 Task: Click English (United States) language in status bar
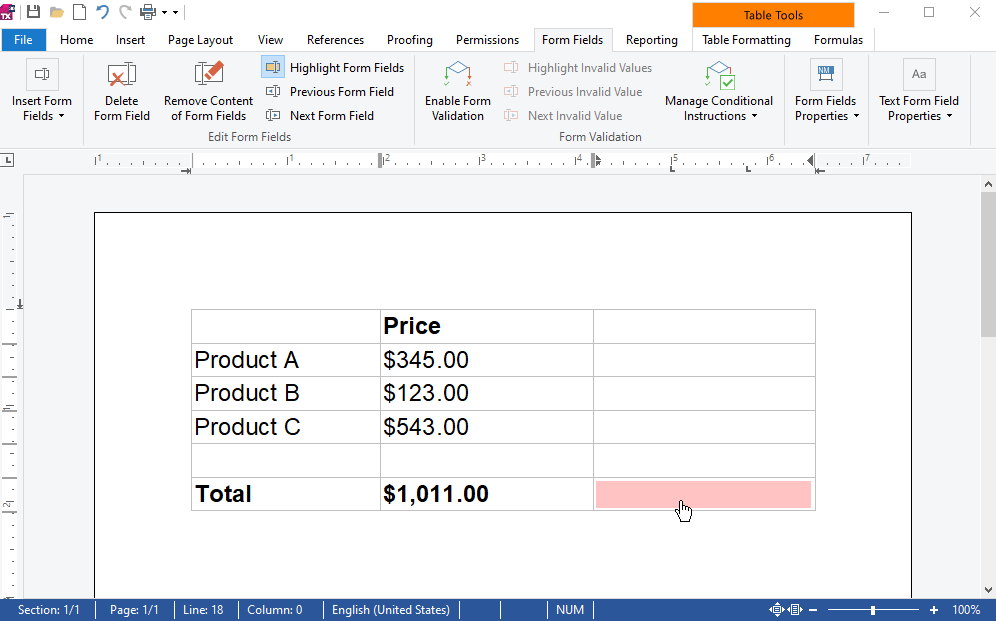point(391,610)
